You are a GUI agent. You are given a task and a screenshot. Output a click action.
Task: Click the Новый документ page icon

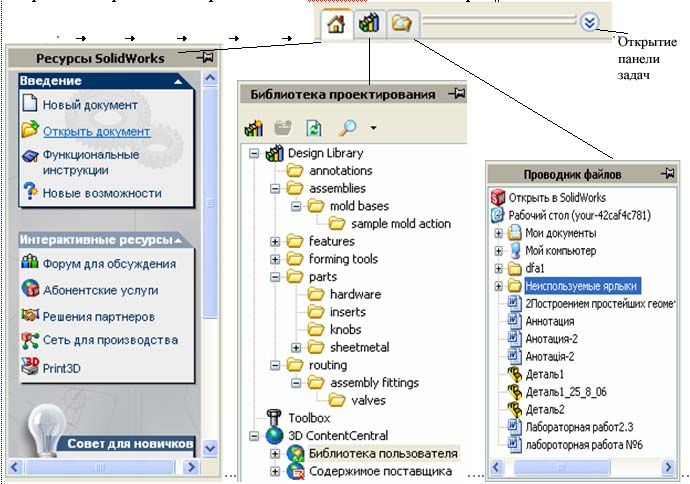coord(29,102)
